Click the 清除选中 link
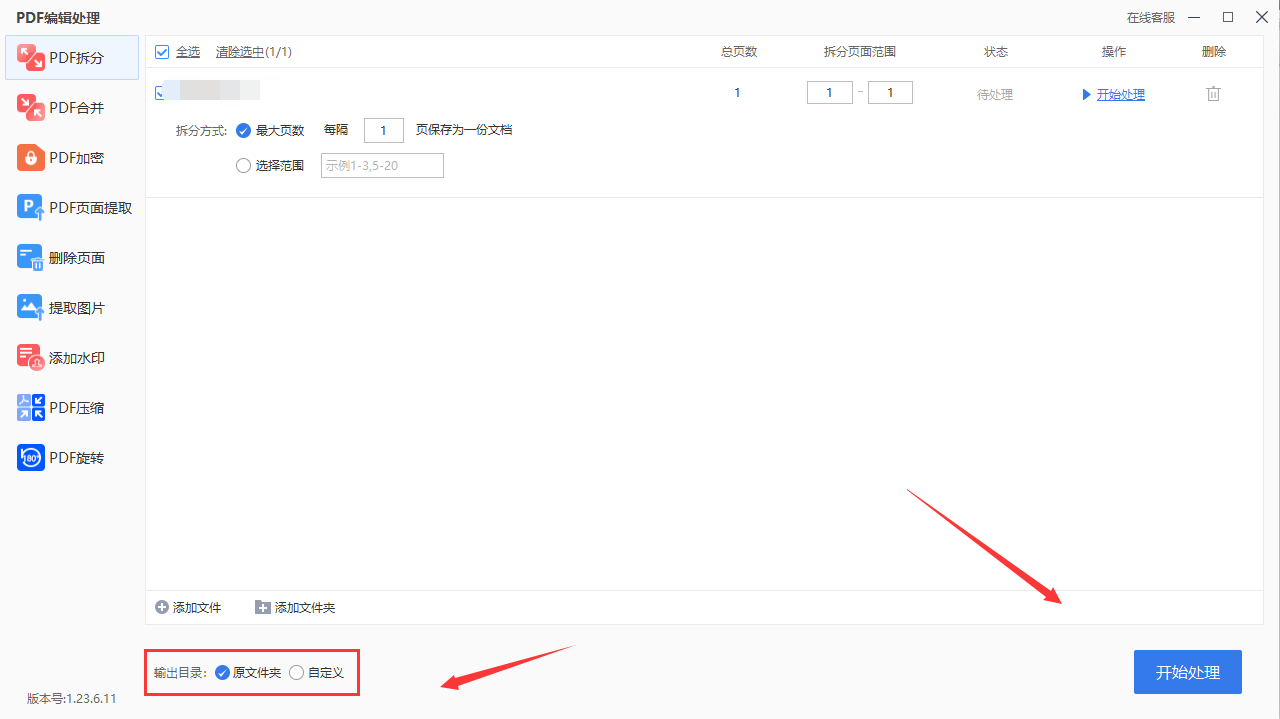Screen dimensions: 1280x719 (x=240, y=52)
